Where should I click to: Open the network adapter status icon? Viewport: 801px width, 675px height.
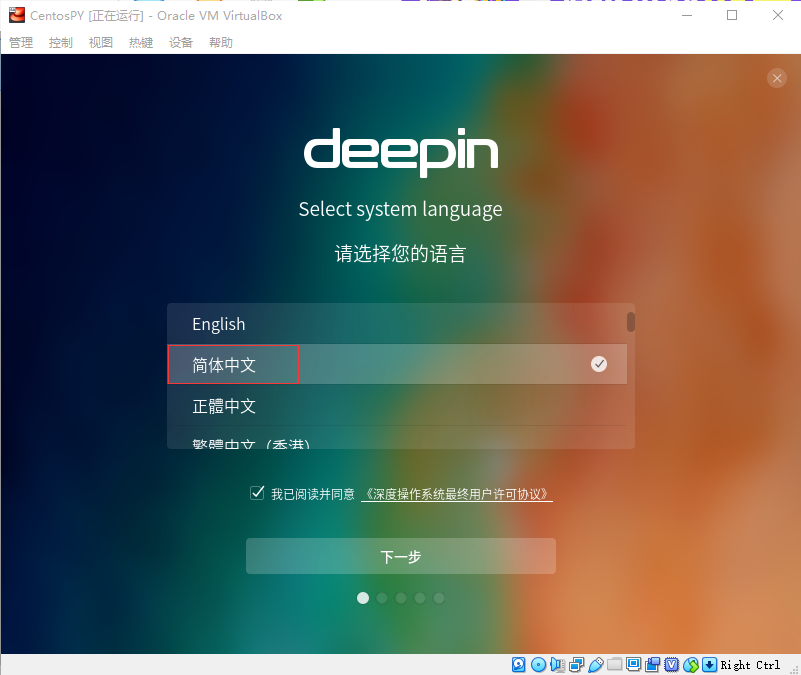[577, 664]
